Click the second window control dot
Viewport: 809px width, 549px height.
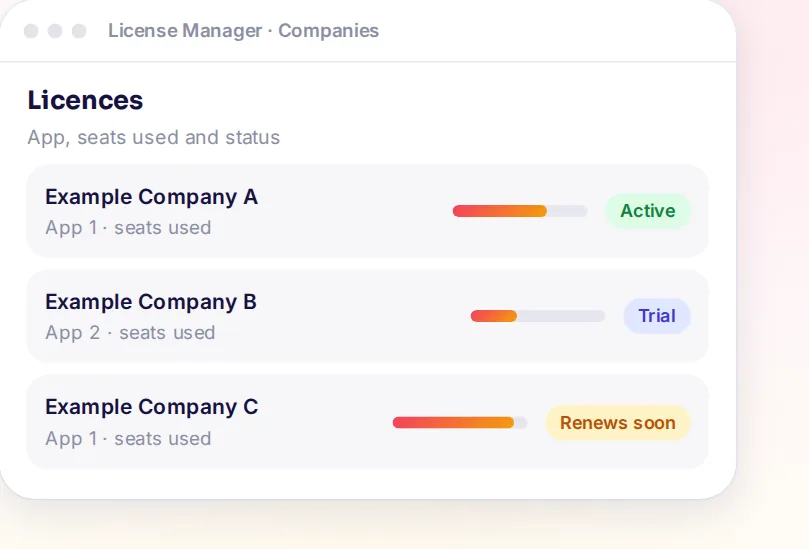[x=55, y=31]
